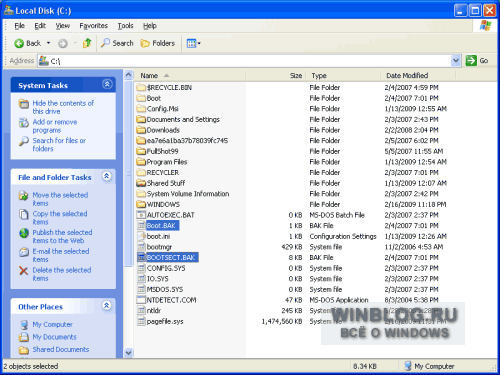Select the $RECYCLE.BIN folder icon
This screenshot has height=375, width=500.
tap(141, 88)
